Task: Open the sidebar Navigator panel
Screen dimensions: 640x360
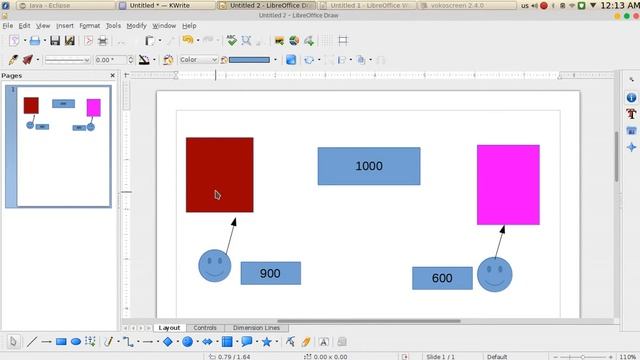Action: click(631, 147)
